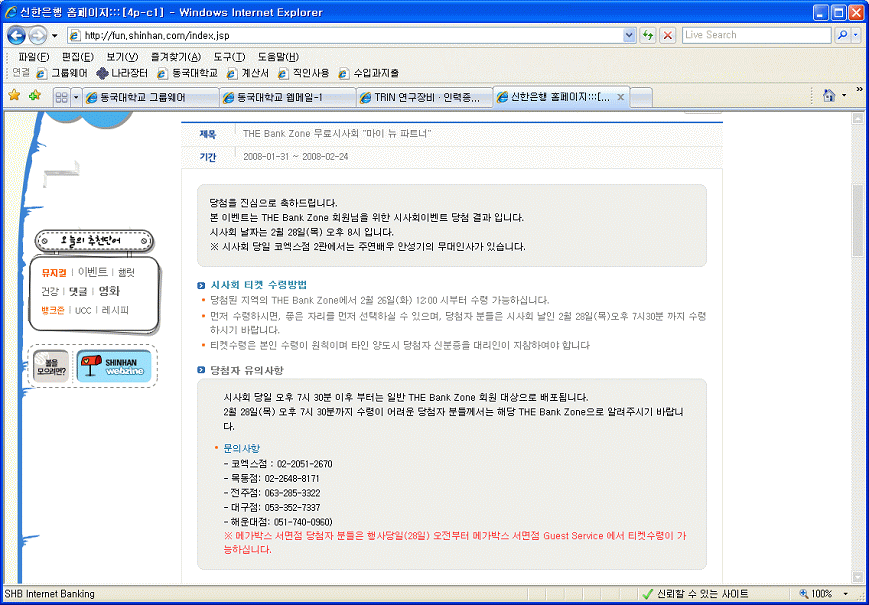Open the 그룹웨어 links bar bookmark
Viewport: 869px width, 605px height.
coord(62,73)
